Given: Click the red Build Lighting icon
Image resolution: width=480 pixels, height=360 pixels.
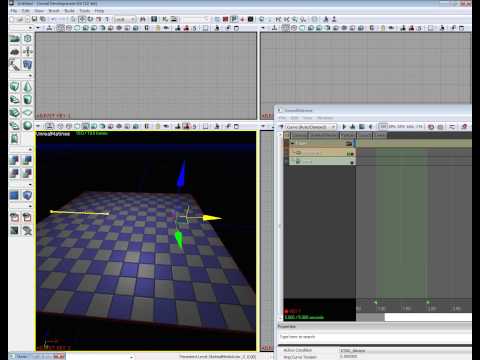Looking at the screenshot, I should pyautogui.click(x=226, y=19).
